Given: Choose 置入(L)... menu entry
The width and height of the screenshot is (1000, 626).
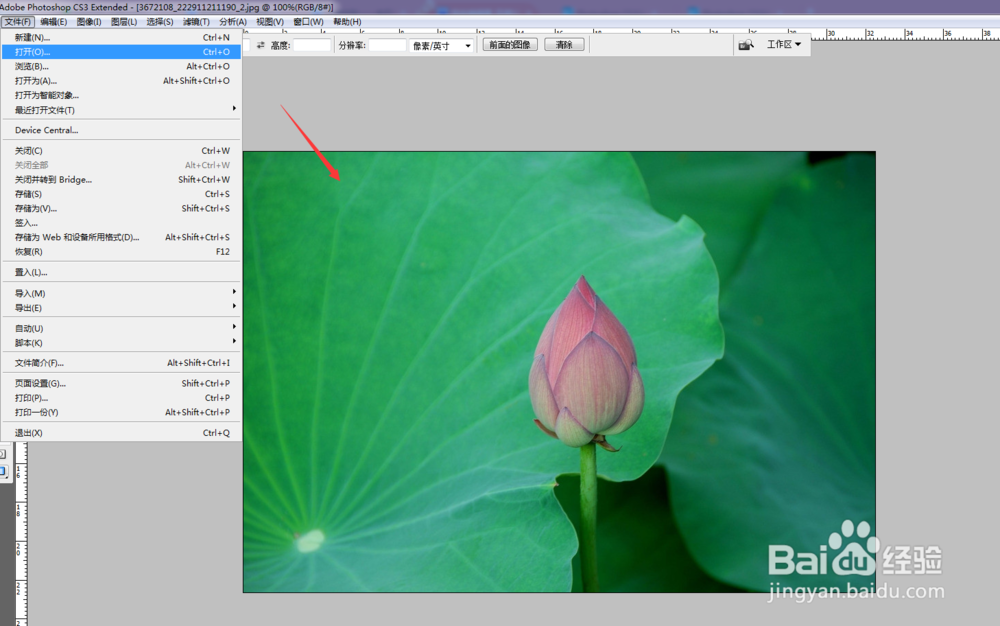Looking at the screenshot, I should (x=121, y=272).
